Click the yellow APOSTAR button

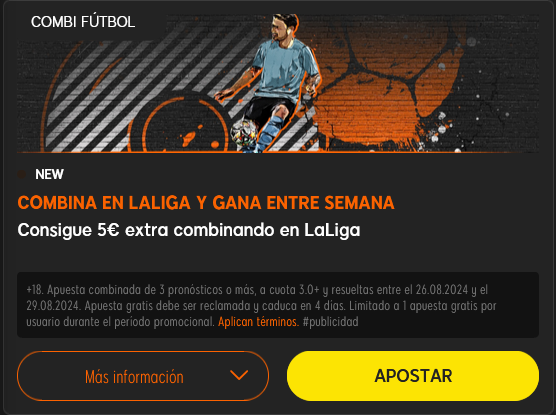click(x=413, y=376)
